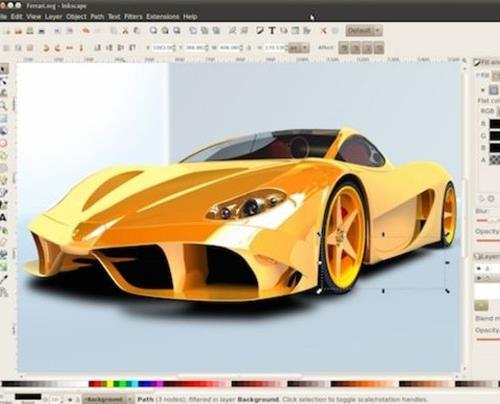This screenshot has width=500, height=404.
Task: Select the Star polygon tool
Action: tap(4, 156)
